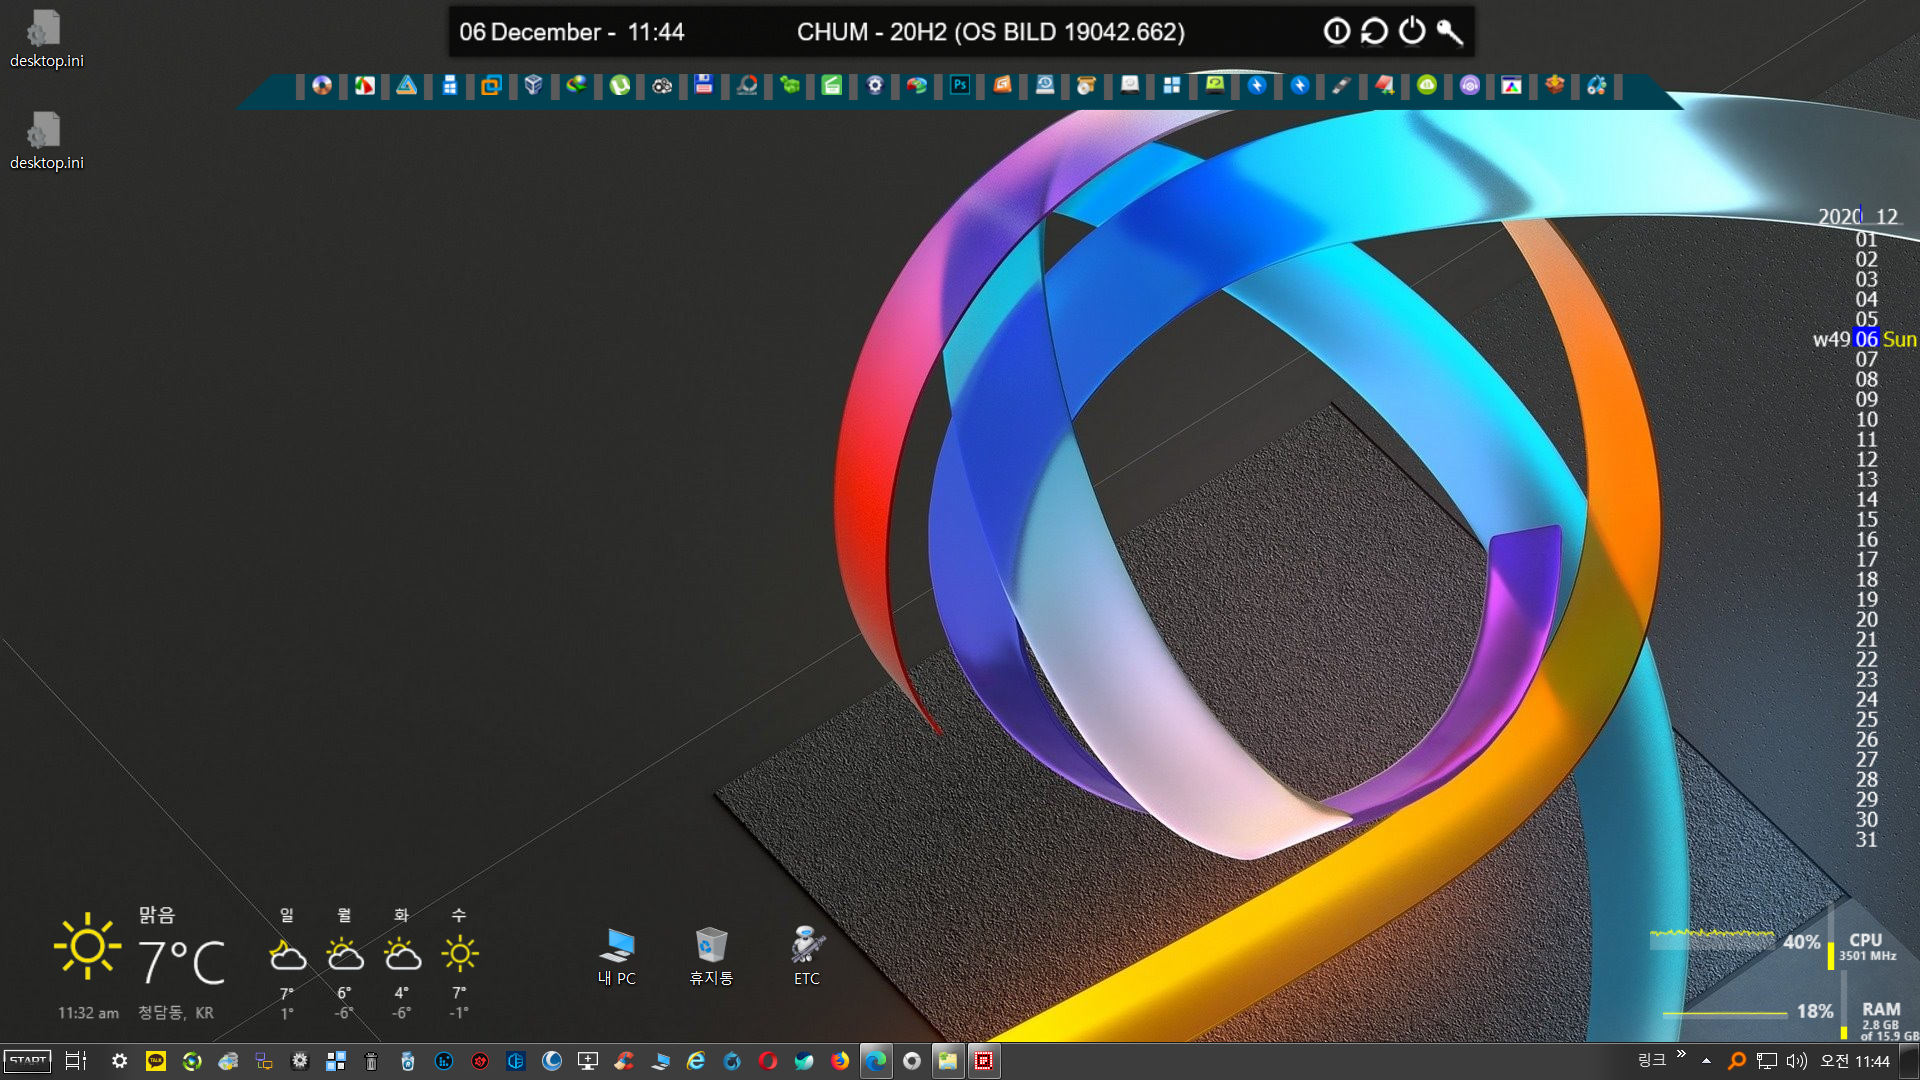Open Settings gear on the taskbar
Image resolution: width=1920 pixels, height=1080 pixels.
[x=119, y=1061]
